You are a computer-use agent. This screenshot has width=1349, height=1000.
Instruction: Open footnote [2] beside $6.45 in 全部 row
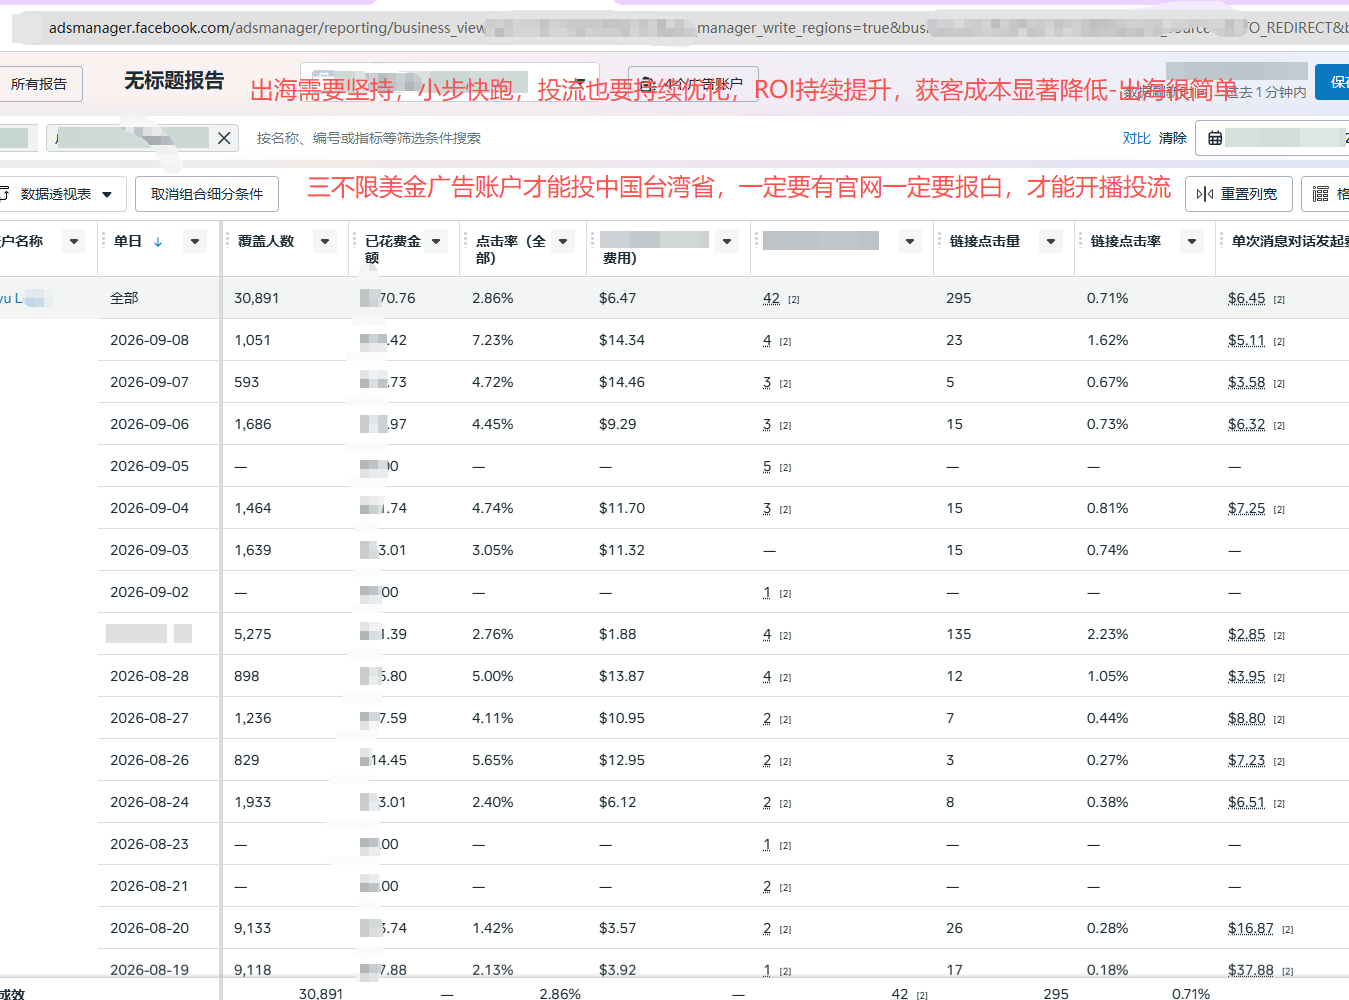coord(1279,300)
